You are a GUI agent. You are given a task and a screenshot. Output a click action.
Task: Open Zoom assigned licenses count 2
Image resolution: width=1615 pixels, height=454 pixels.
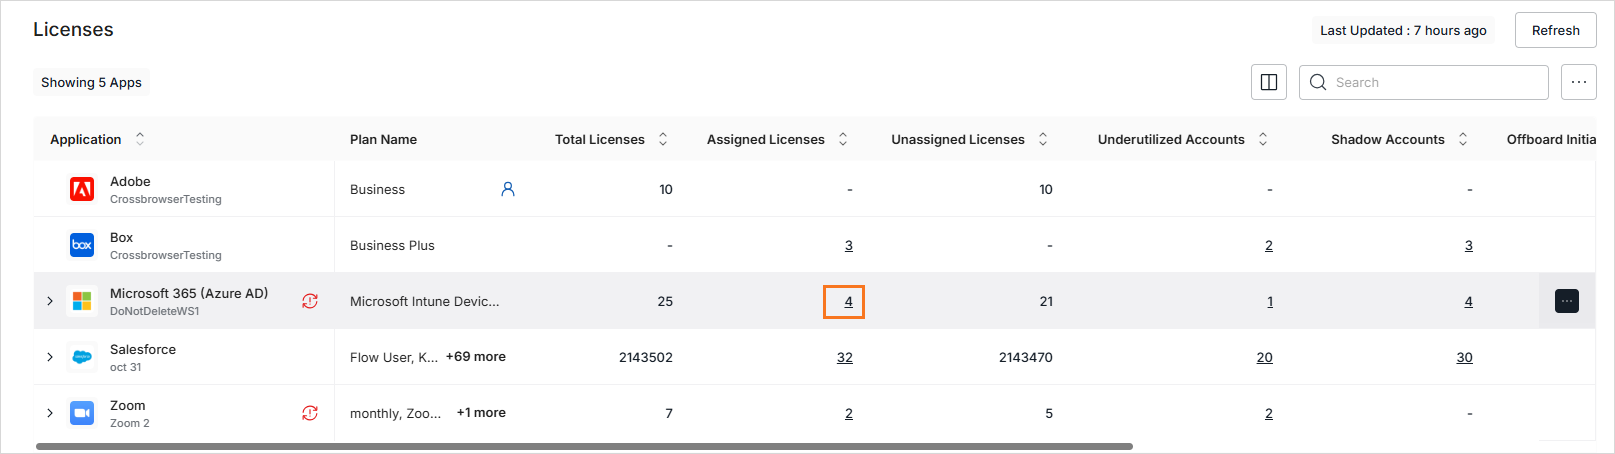coord(849,413)
